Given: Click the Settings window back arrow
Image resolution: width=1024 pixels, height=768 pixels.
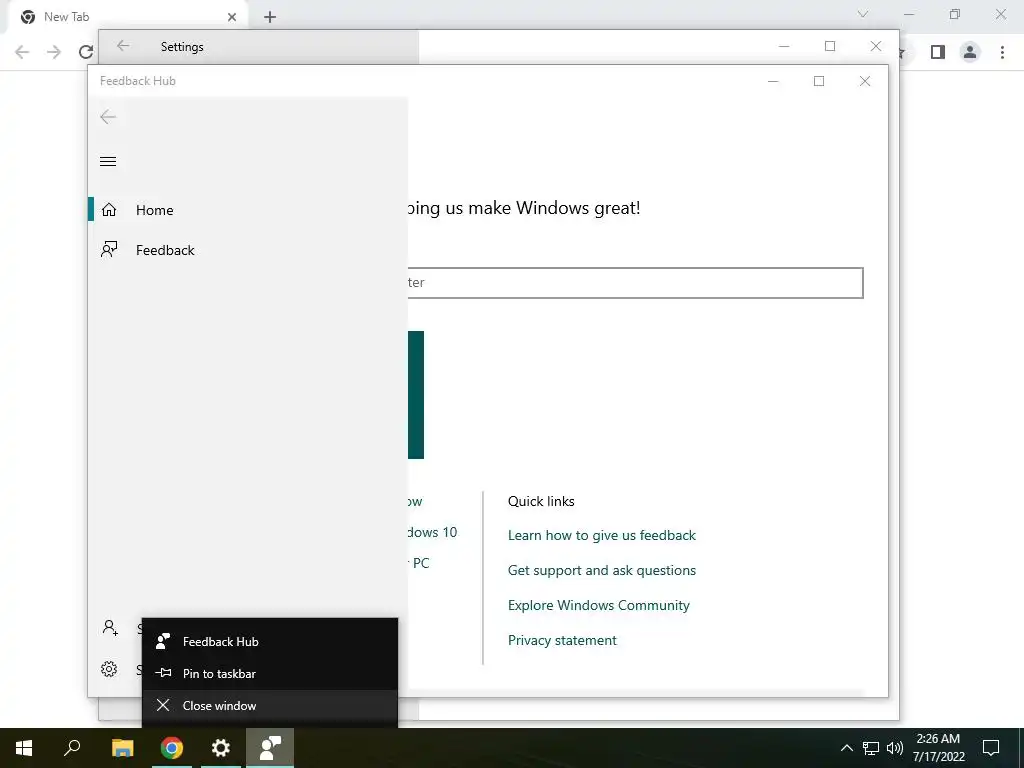Looking at the screenshot, I should (123, 46).
